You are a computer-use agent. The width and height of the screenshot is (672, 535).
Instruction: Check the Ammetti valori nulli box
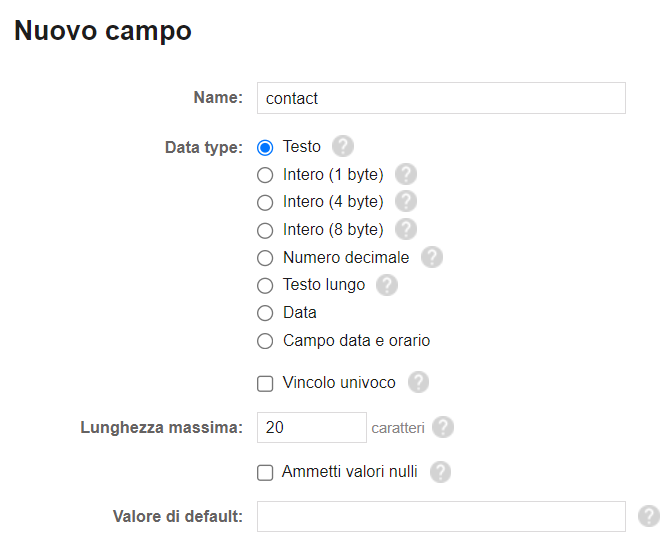[x=265, y=472]
